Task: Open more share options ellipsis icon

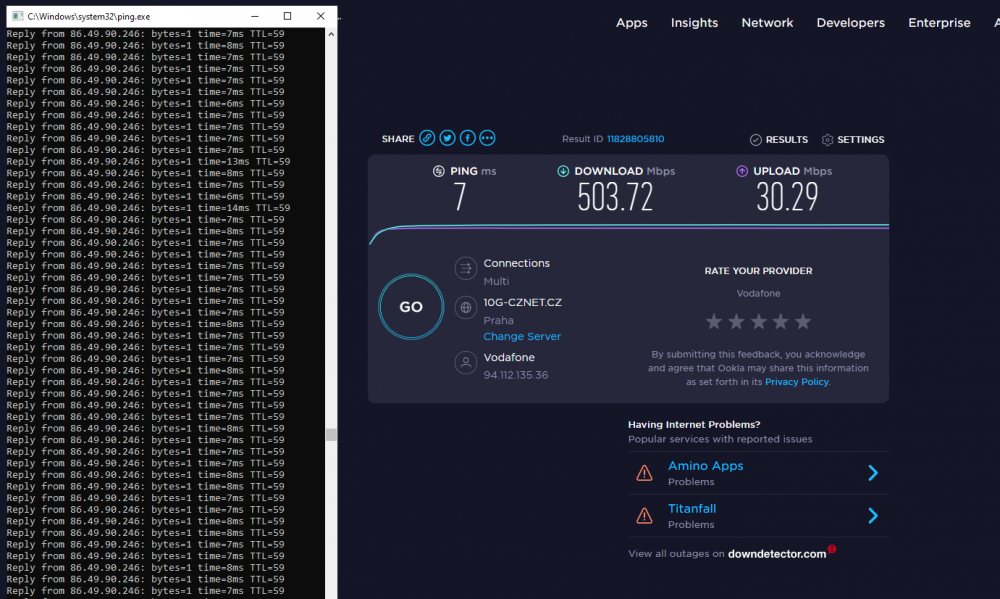Action: pos(487,139)
